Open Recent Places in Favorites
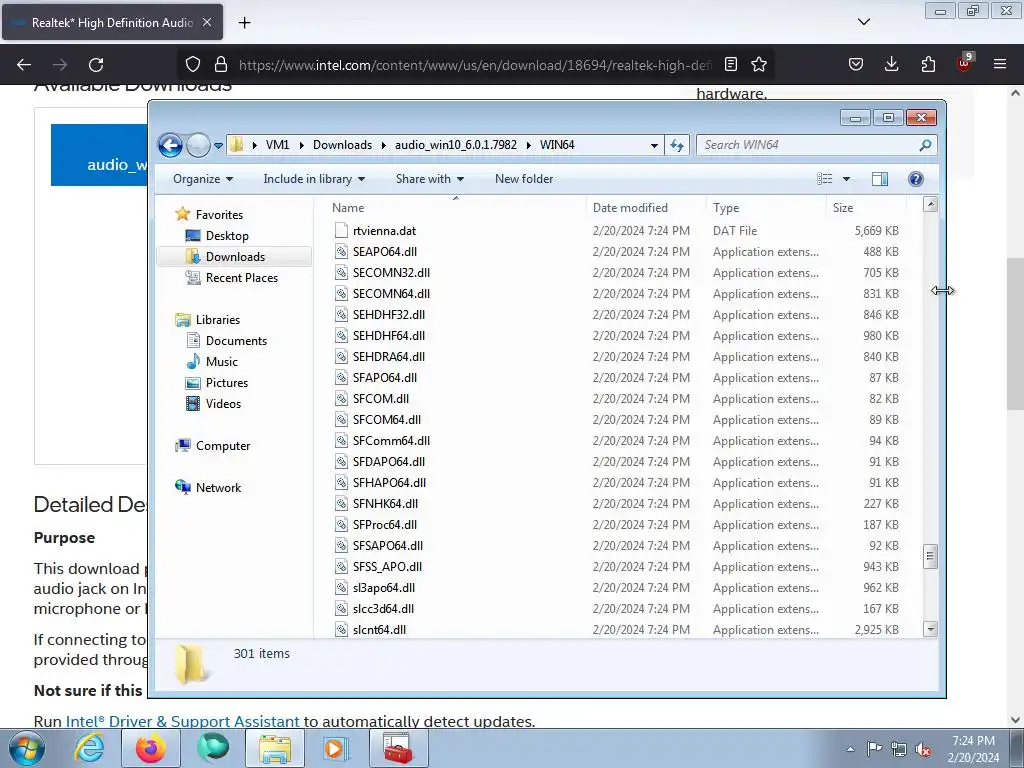 coord(242,278)
